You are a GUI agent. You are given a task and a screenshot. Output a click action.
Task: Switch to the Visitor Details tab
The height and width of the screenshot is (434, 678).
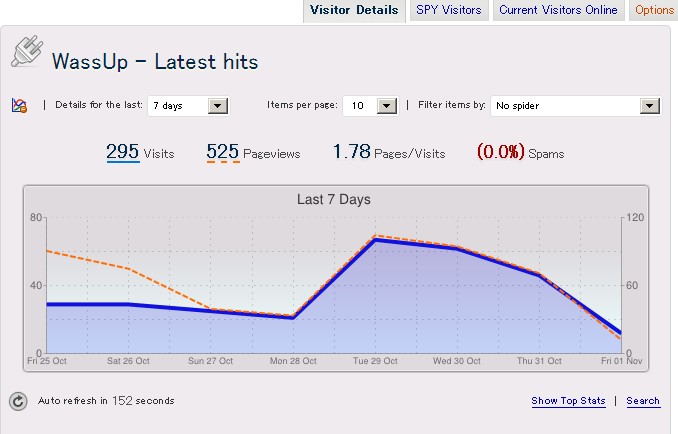tap(354, 10)
